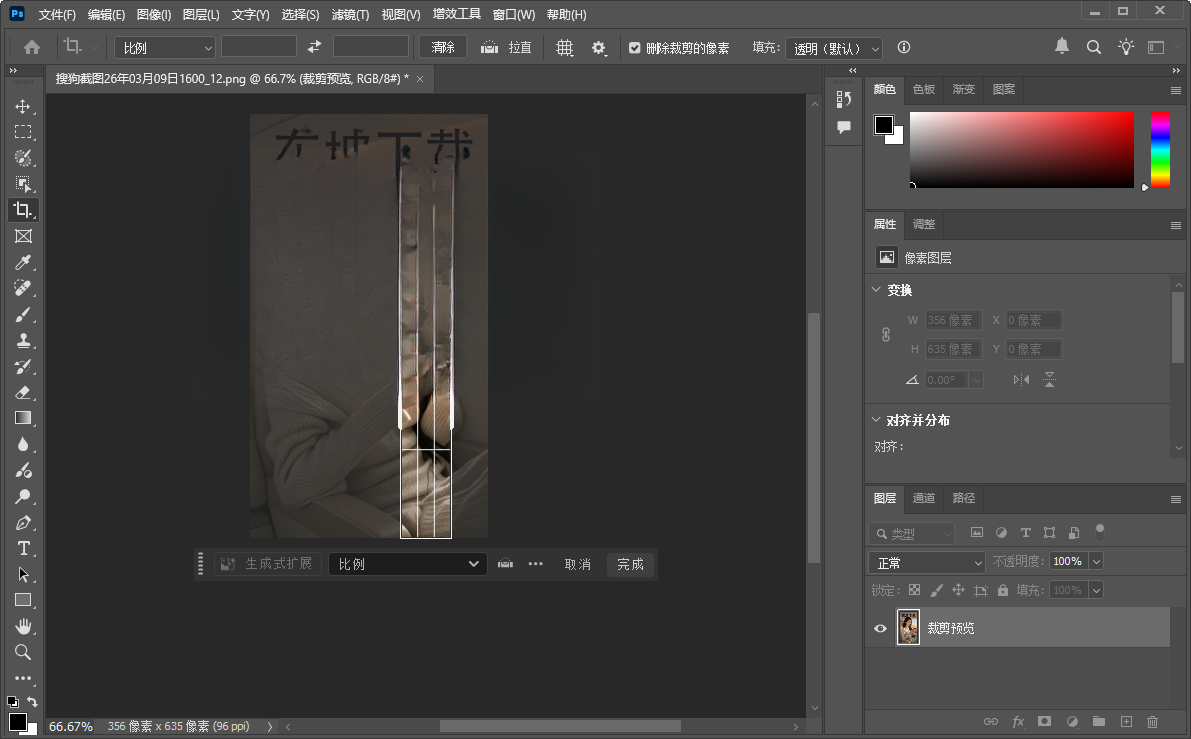This screenshot has width=1191, height=739.
Task: Open the search magnifier in top bar
Action: [x=1094, y=47]
